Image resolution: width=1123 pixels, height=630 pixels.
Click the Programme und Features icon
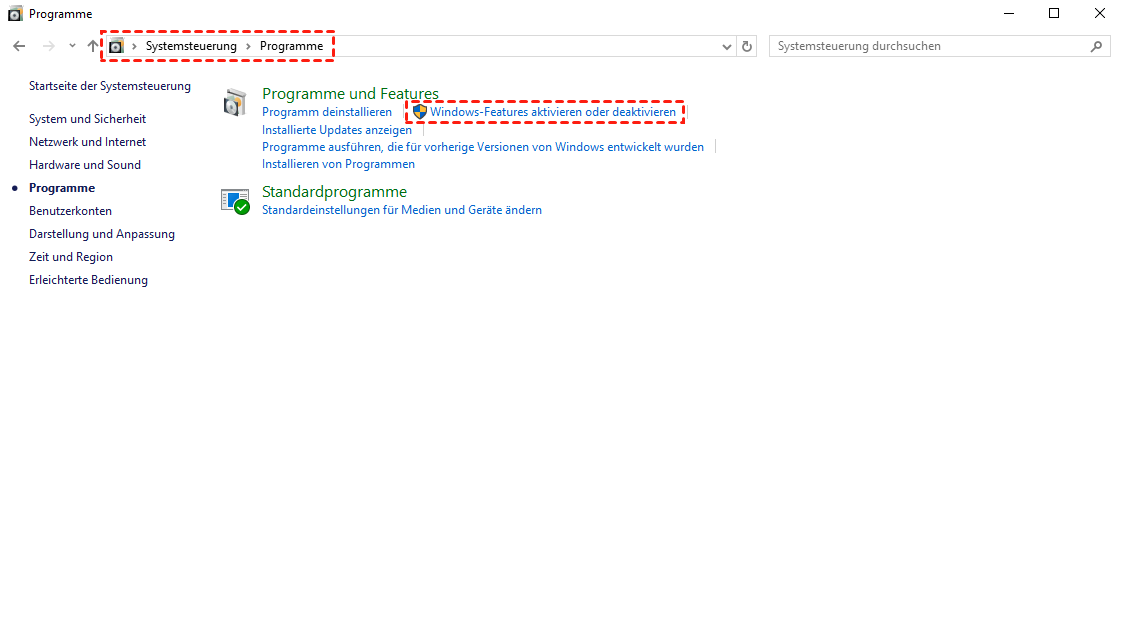click(x=234, y=102)
